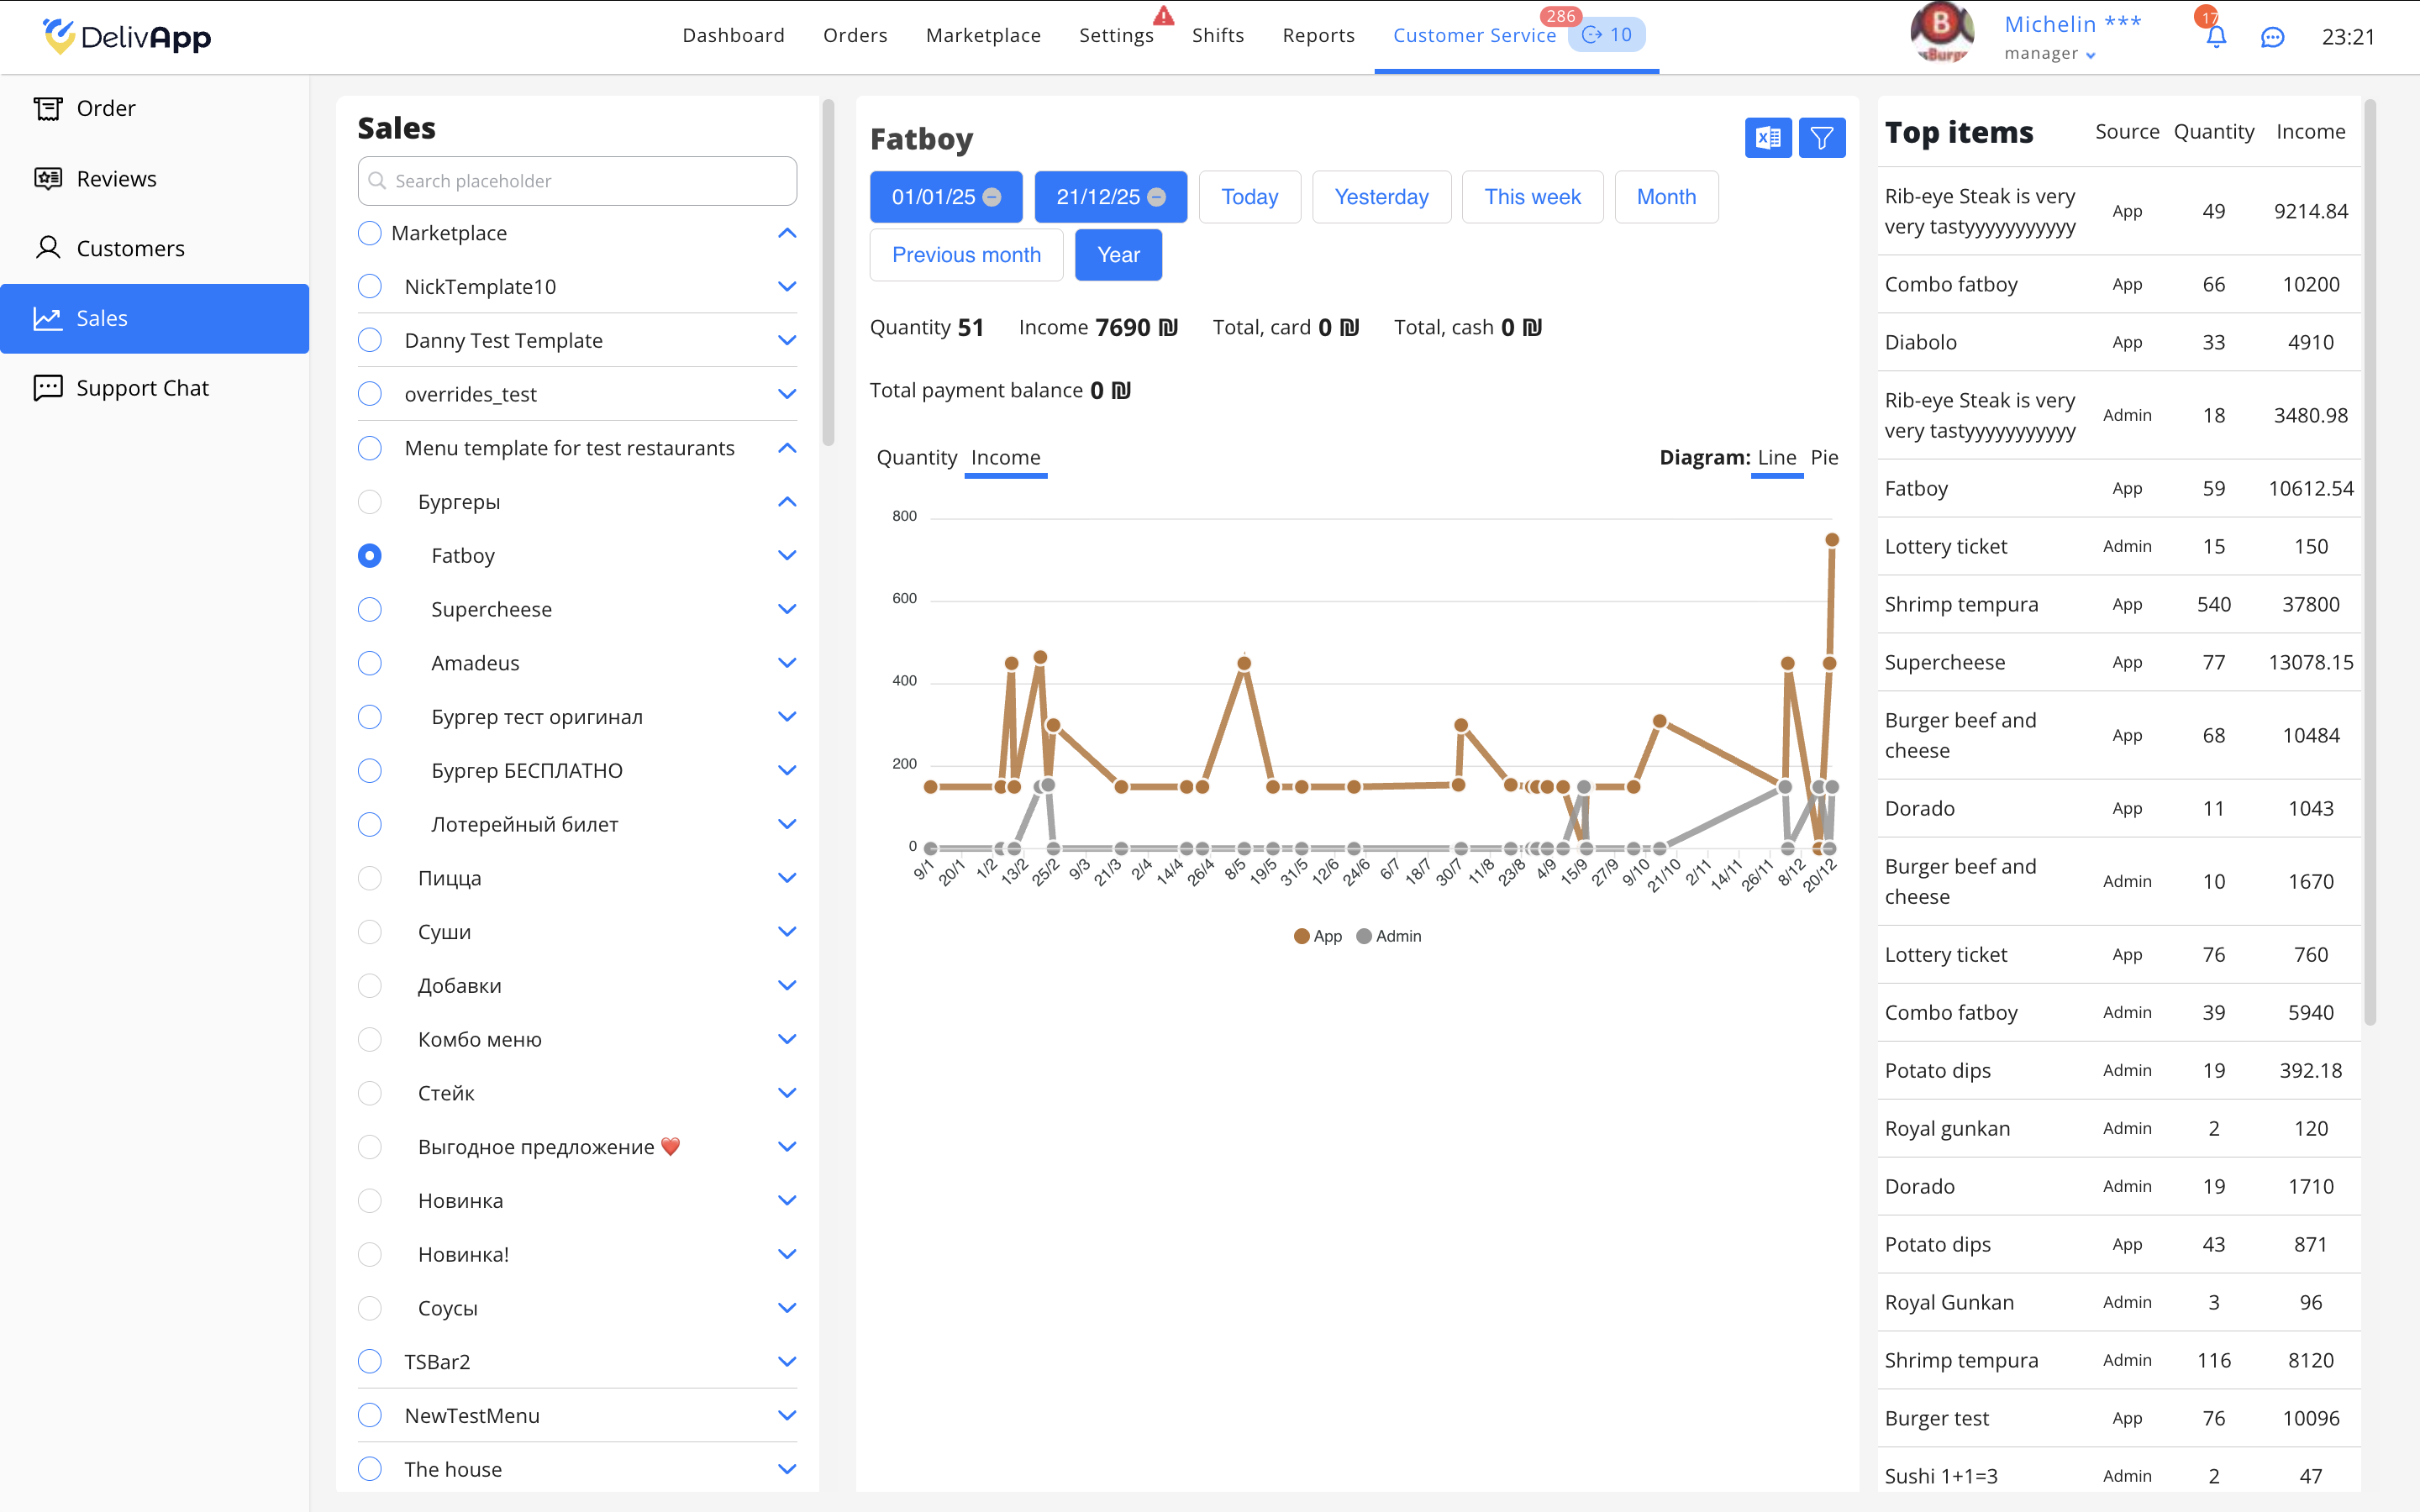Screen dimensions: 2420x1512
Task: Collapse the Бургеры category chevron
Action: (x=787, y=502)
